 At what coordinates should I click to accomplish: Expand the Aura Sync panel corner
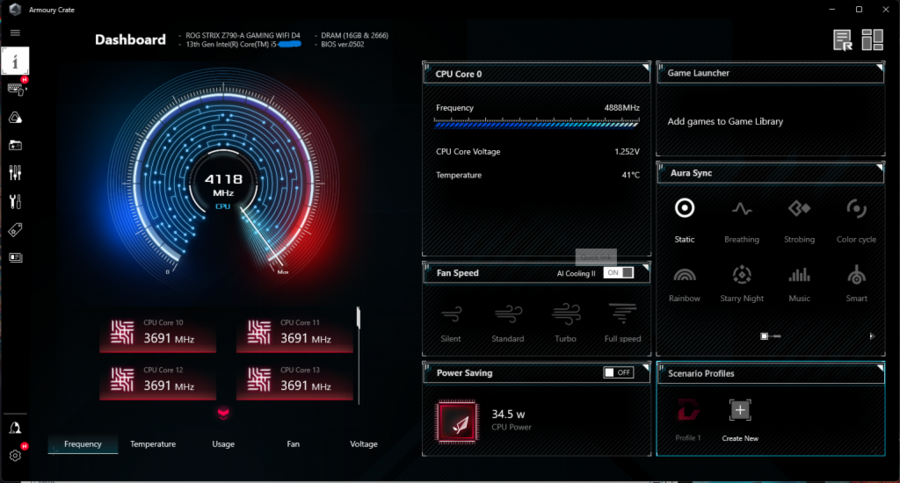[x=879, y=167]
